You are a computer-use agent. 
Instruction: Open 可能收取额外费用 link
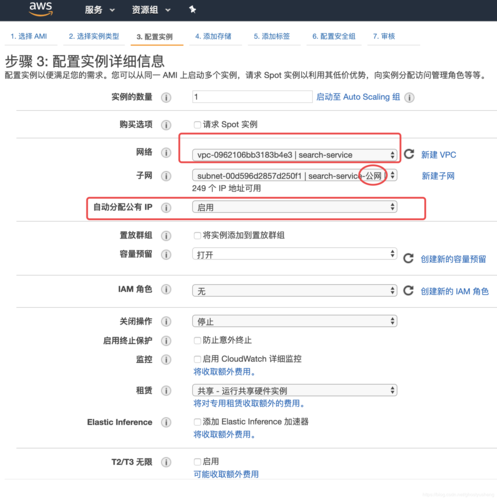tap(226, 474)
